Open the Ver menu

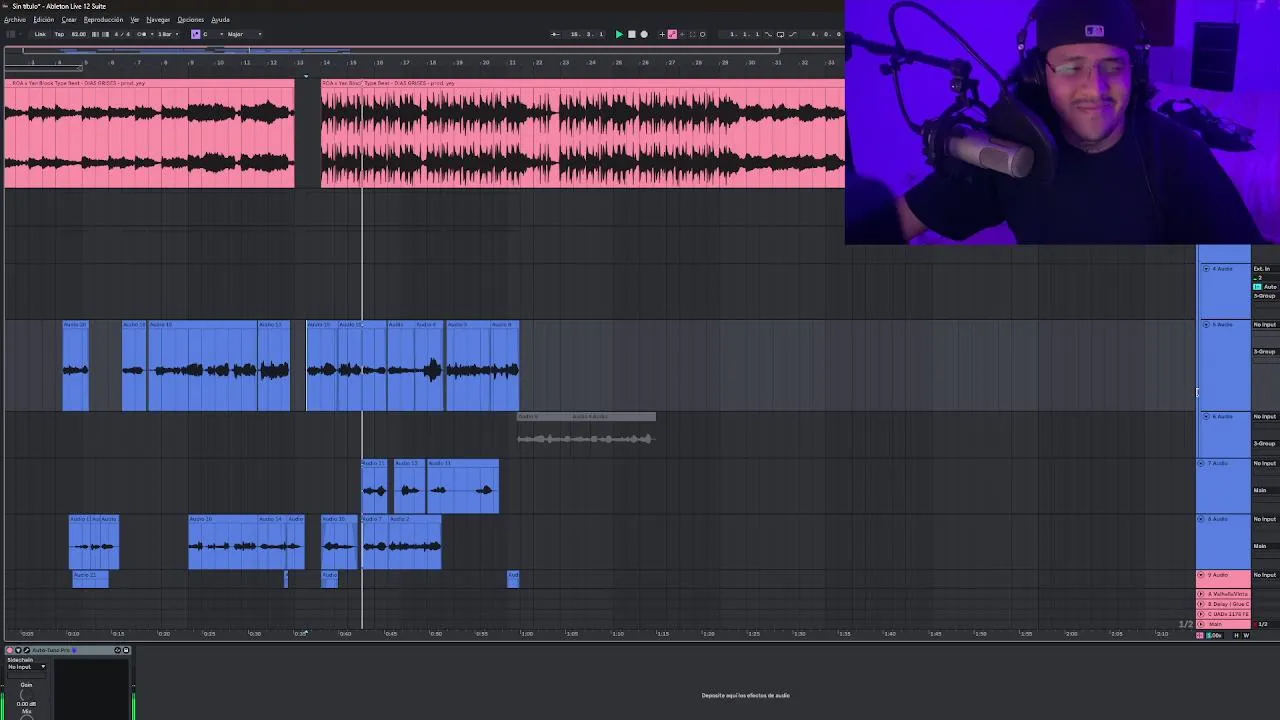134,20
